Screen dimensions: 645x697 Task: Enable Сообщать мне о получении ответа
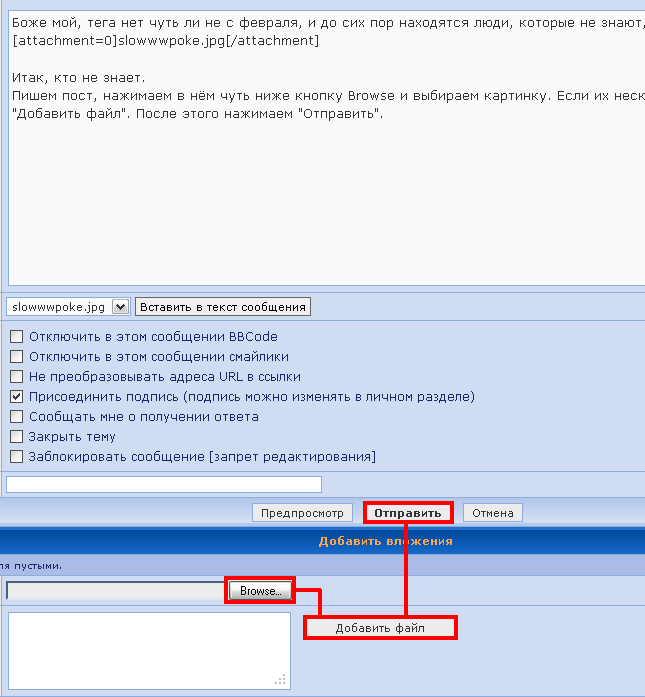pos(16,417)
